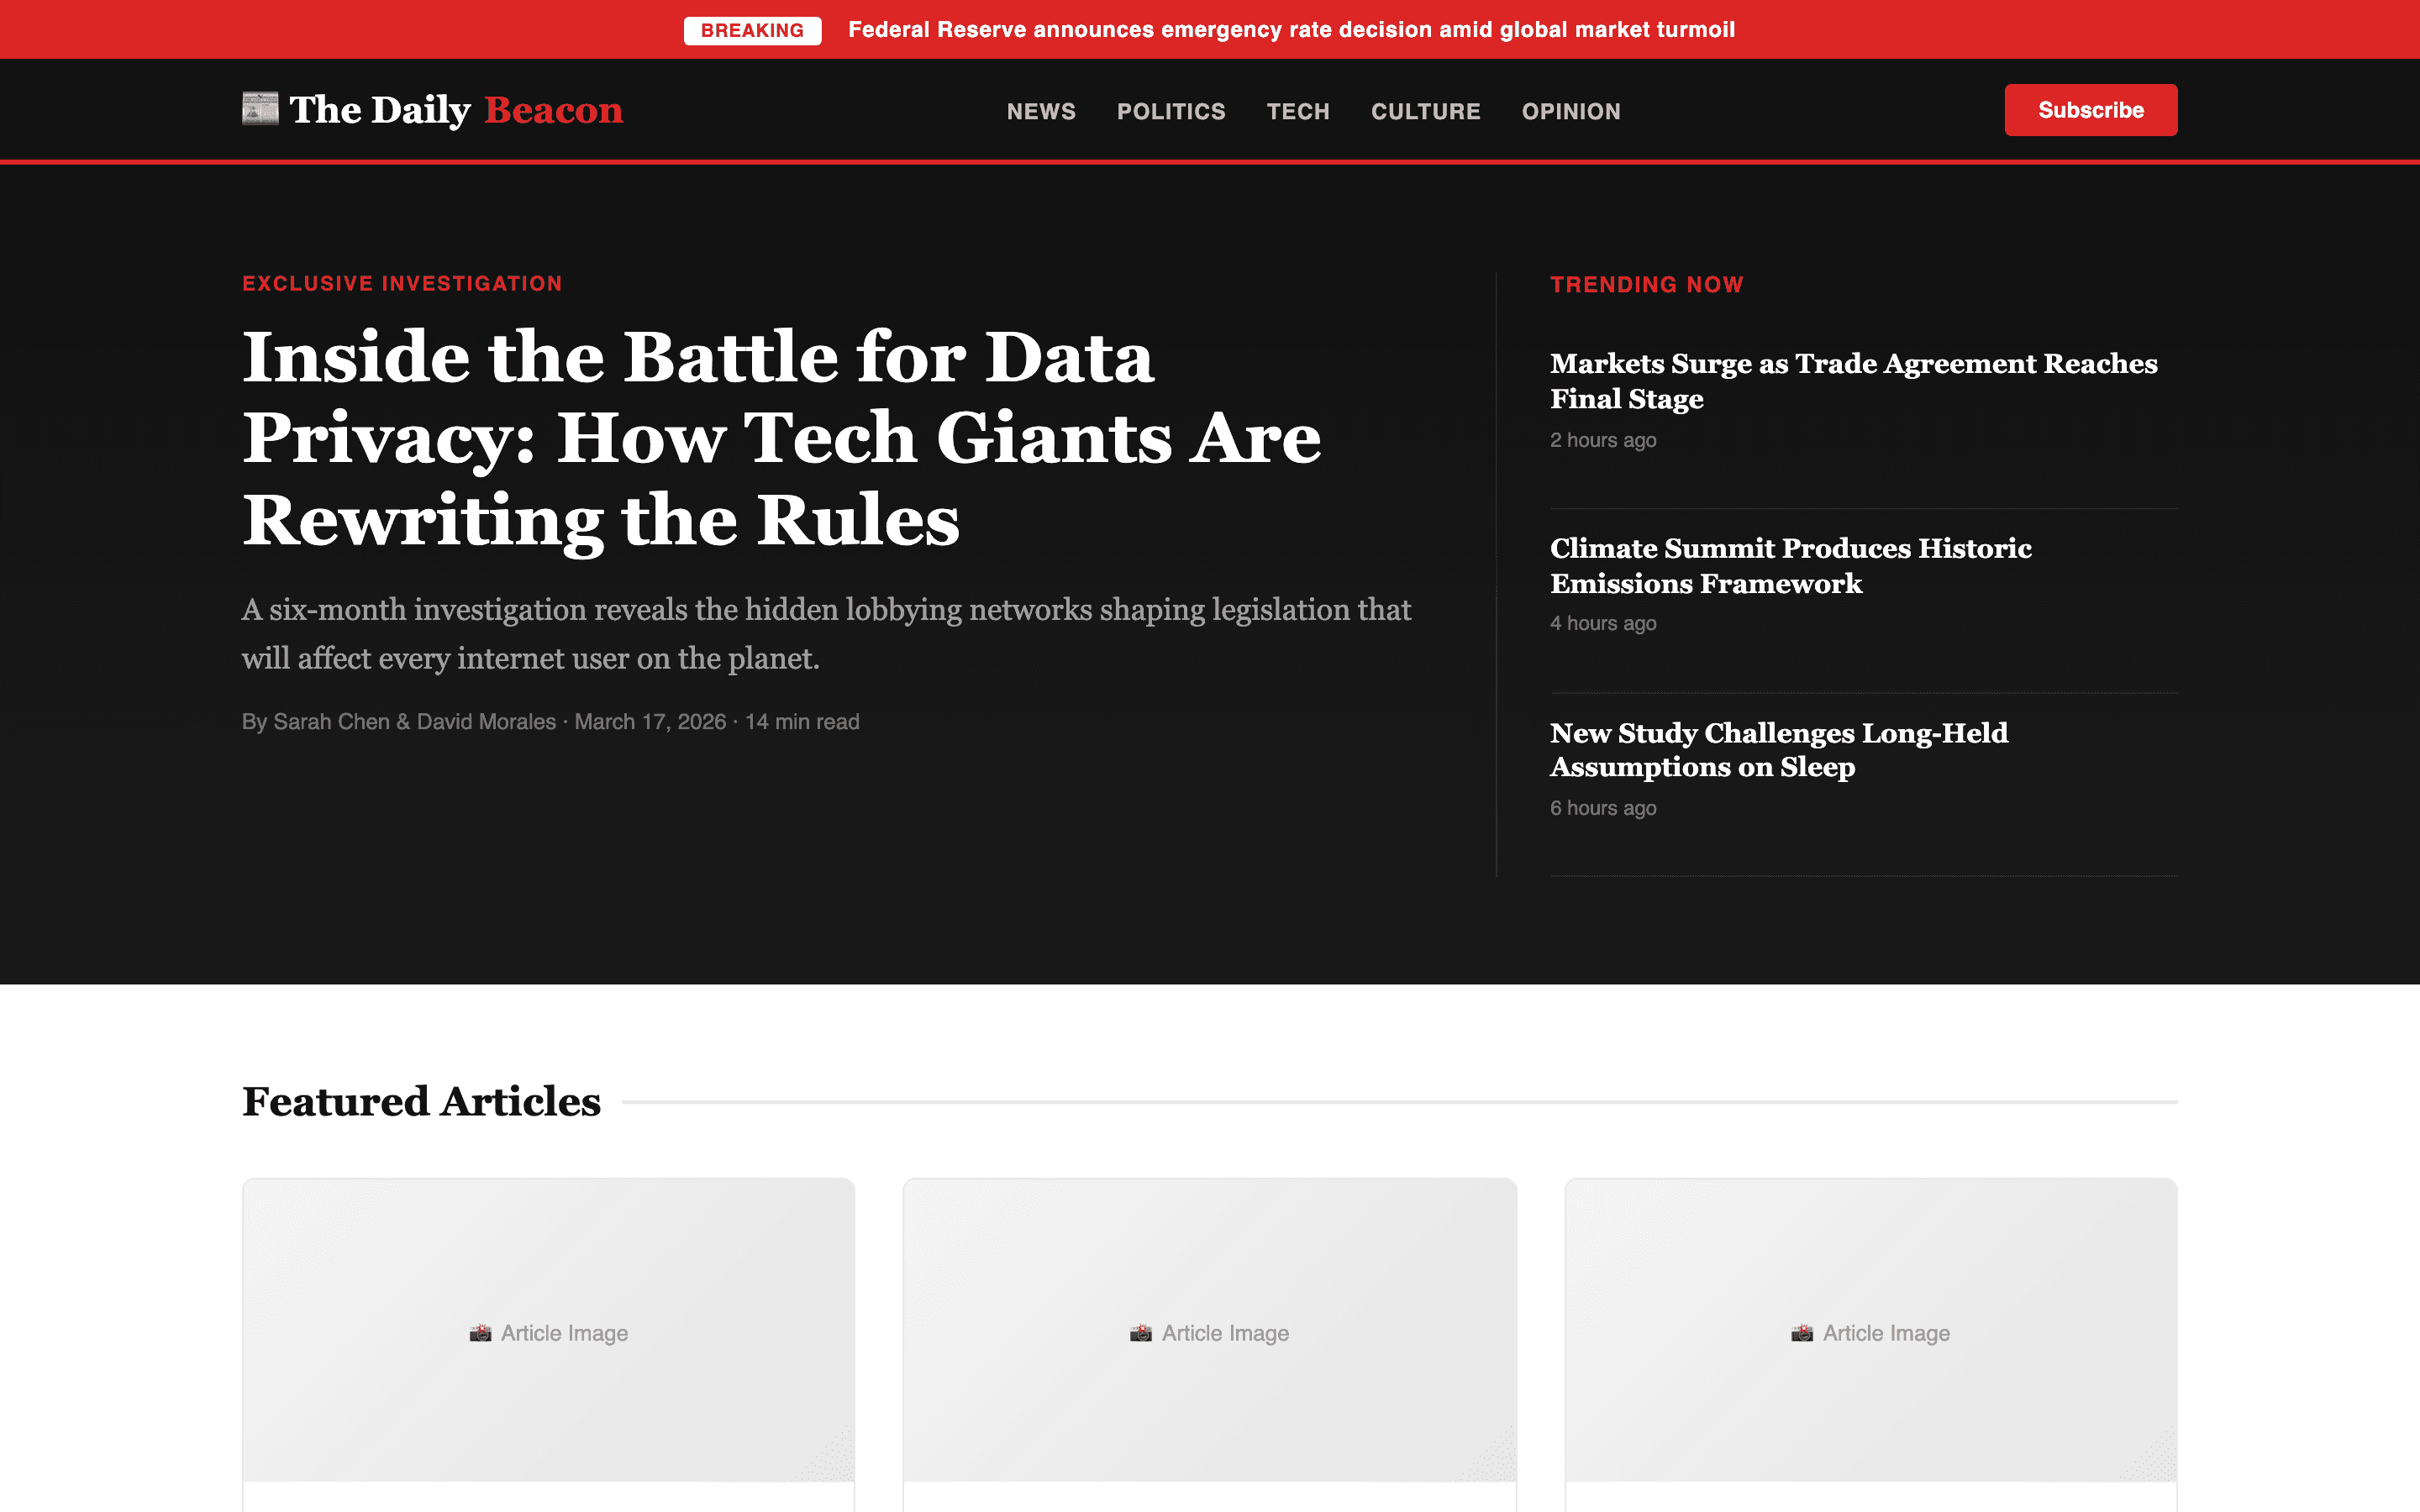This screenshot has height=1512, width=2420.
Task: Switch to the CULTURE tab
Action: [x=1425, y=111]
